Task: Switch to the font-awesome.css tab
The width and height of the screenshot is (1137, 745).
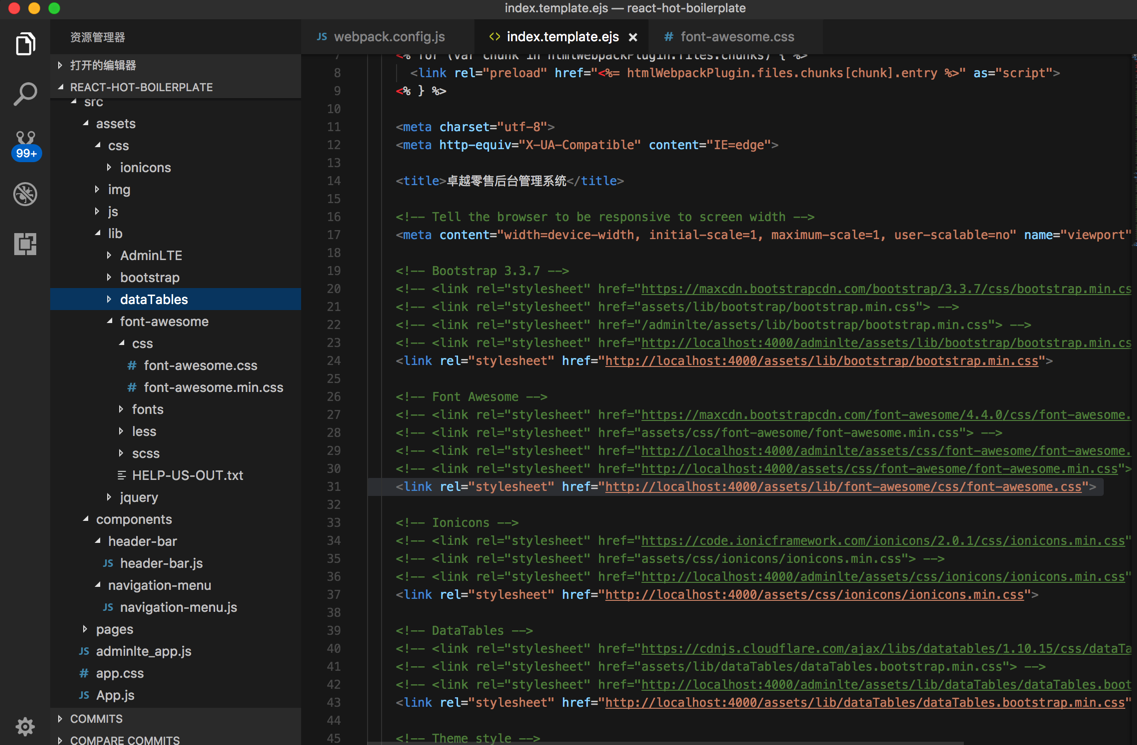Action: [736, 37]
